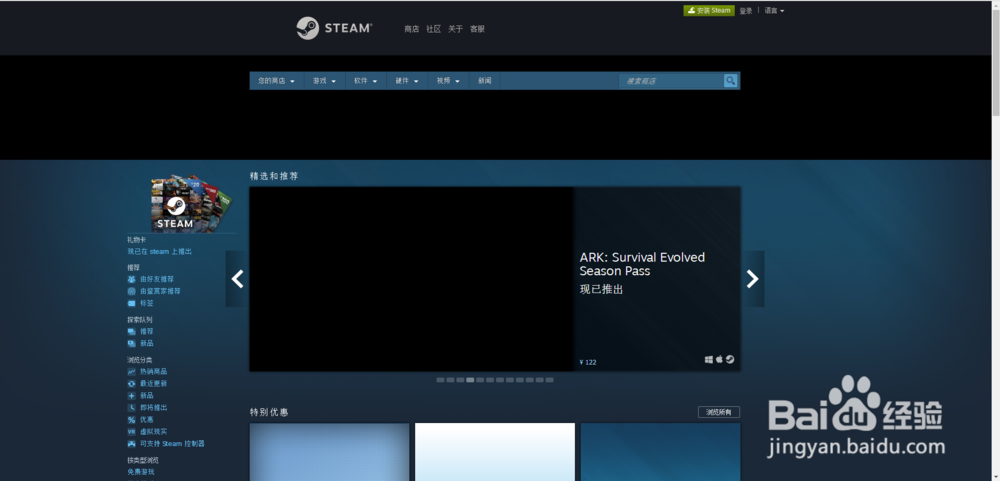Expand the 视频 dropdown menu
1000x481 pixels.
448,81
